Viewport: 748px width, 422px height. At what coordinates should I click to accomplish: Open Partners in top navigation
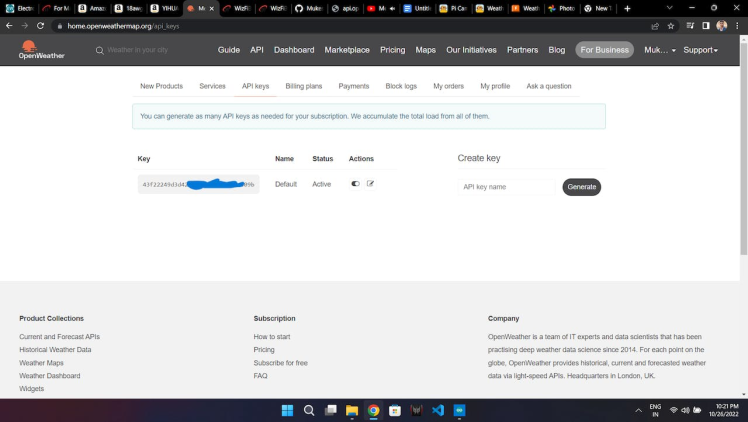coord(522,50)
